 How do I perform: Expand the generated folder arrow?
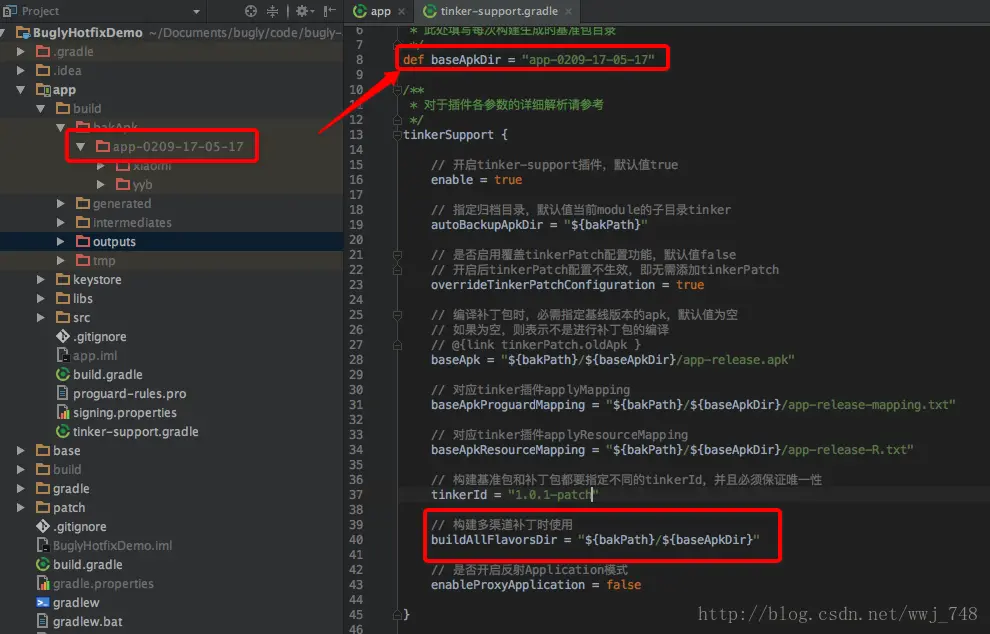[61, 203]
